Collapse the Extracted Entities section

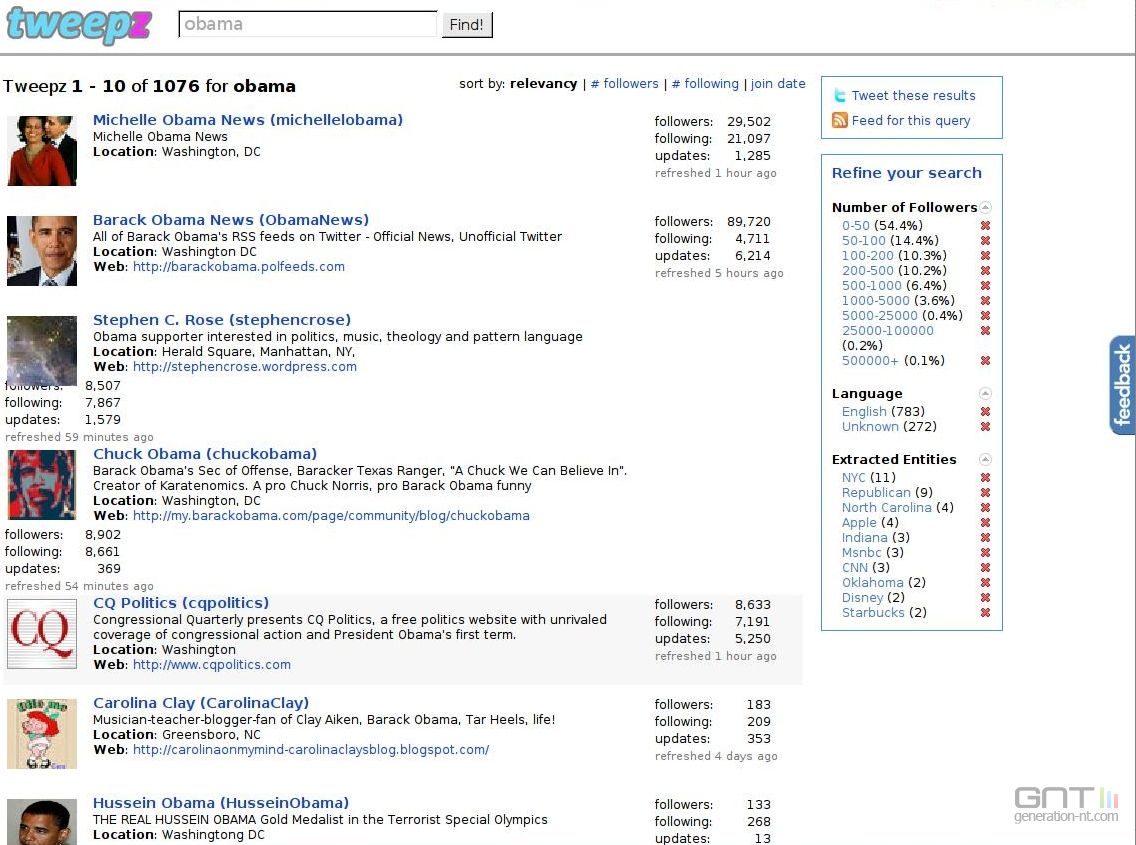coord(985,459)
